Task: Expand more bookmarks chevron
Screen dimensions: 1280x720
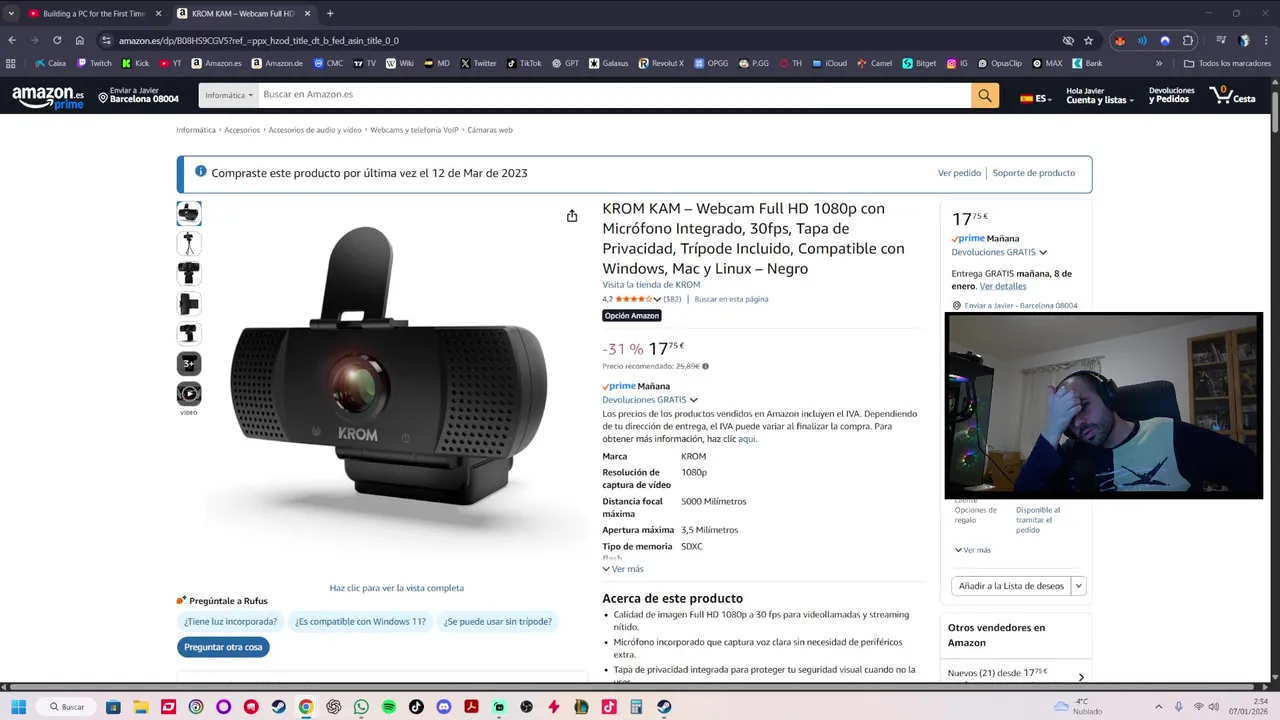Action: (1159, 63)
